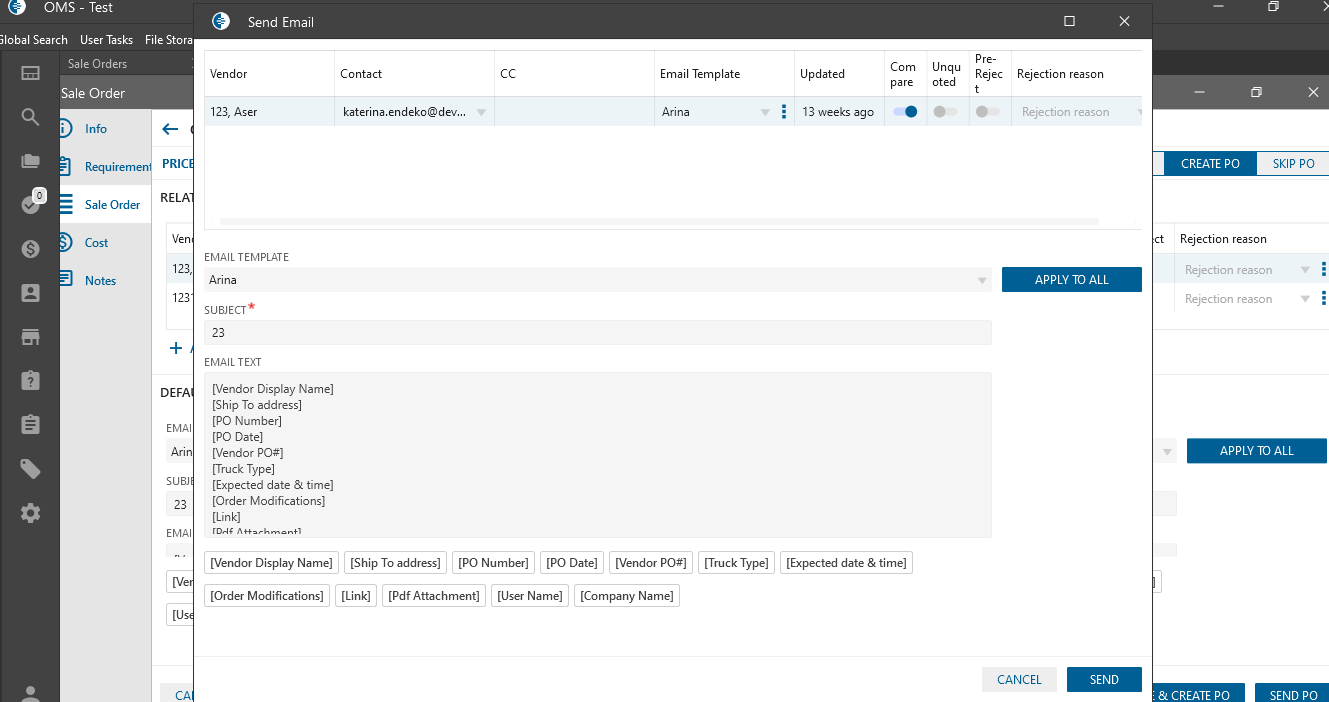
Task: Click the back arrow in Sale Order panel
Action: point(170,129)
